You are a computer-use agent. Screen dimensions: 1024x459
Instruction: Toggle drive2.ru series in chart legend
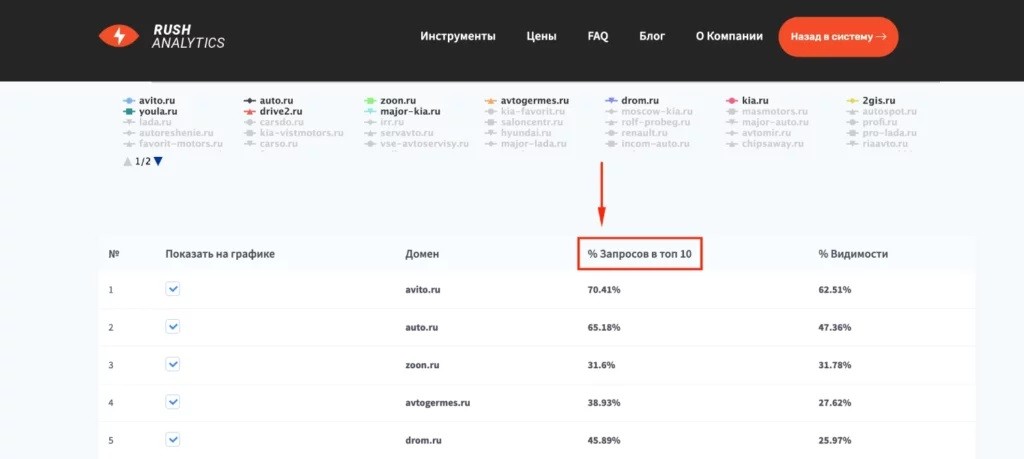coord(273,112)
